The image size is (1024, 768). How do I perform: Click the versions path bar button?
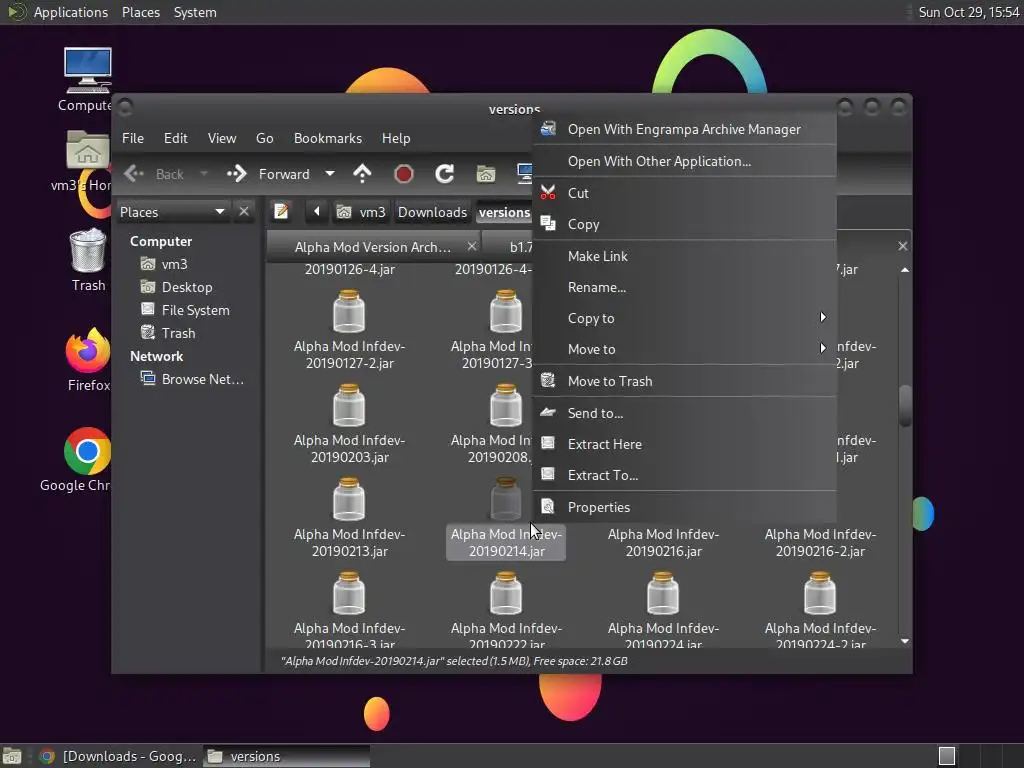[x=504, y=212]
